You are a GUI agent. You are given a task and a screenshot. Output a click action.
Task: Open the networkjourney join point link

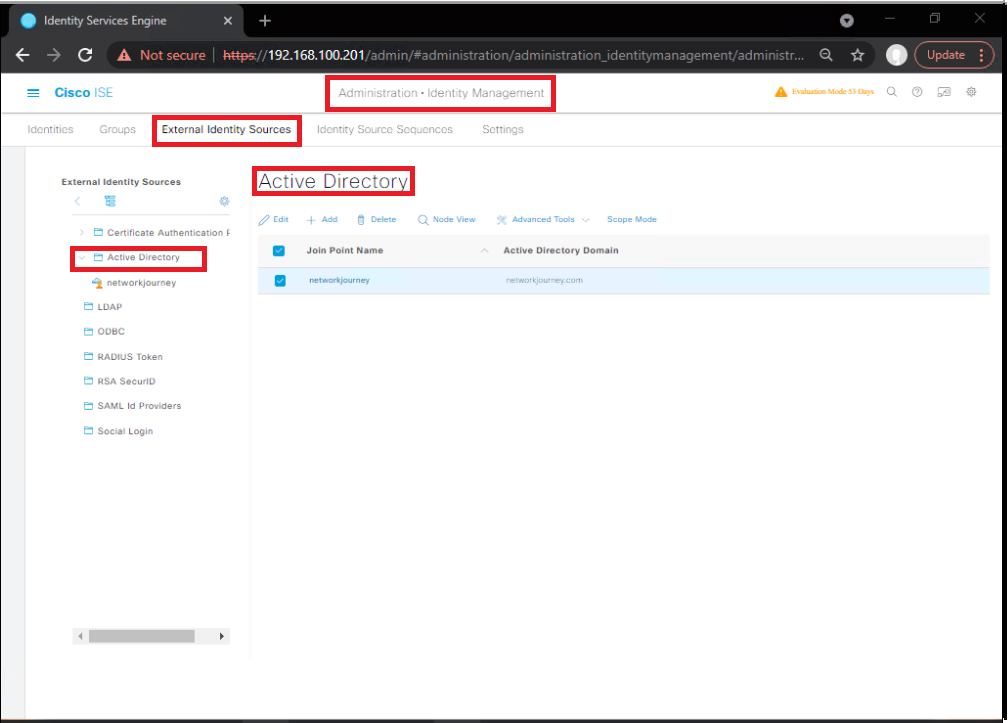coord(339,280)
